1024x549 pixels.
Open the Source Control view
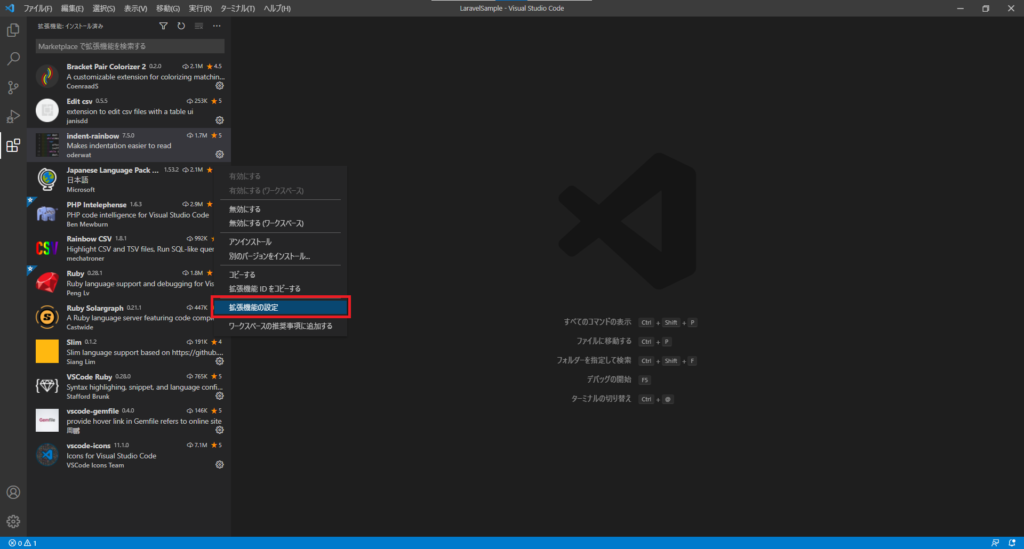[13, 88]
